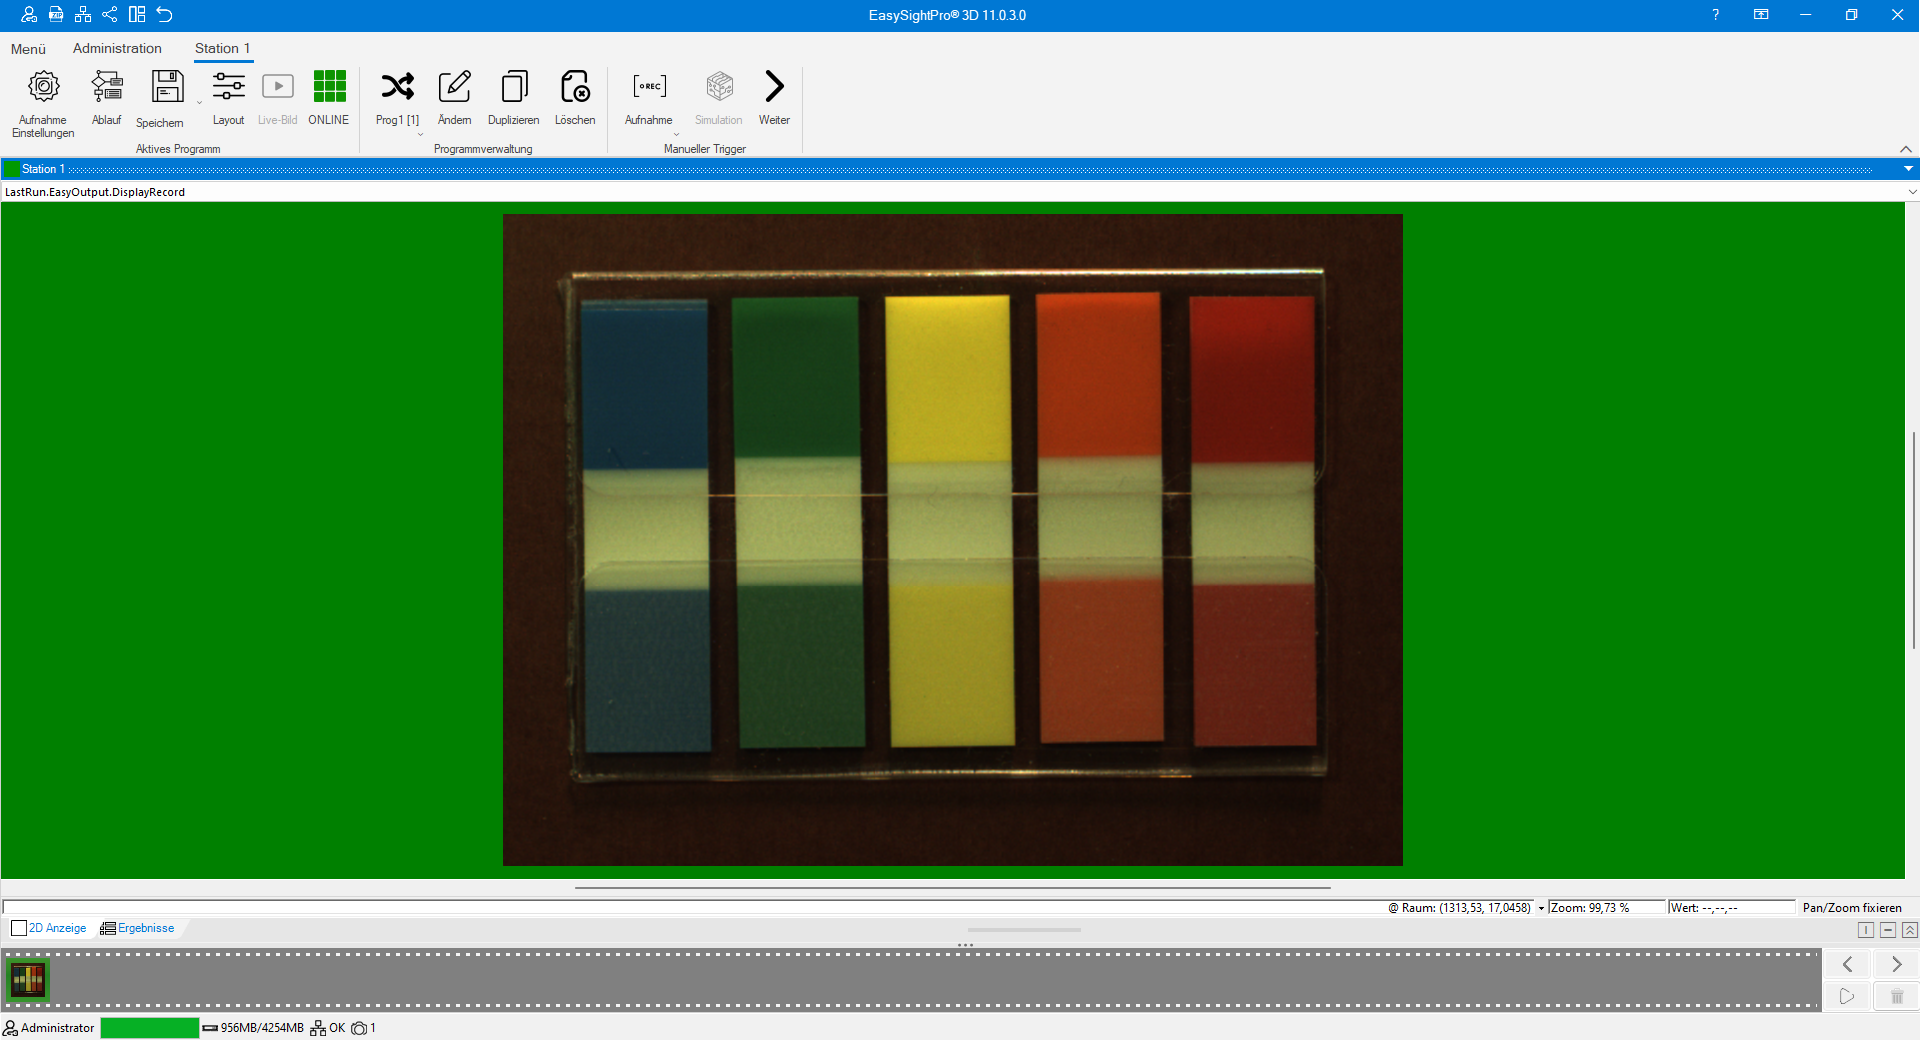The width and height of the screenshot is (1920, 1040).
Task: Duplicate the program with Duplizieren
Action: [x=513, y=87]
